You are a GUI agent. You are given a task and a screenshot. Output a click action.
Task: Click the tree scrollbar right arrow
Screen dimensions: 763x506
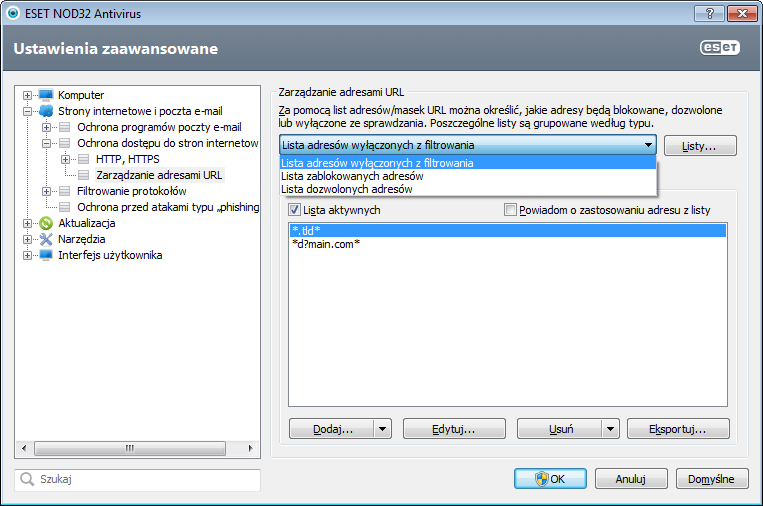tap(250, 448)
